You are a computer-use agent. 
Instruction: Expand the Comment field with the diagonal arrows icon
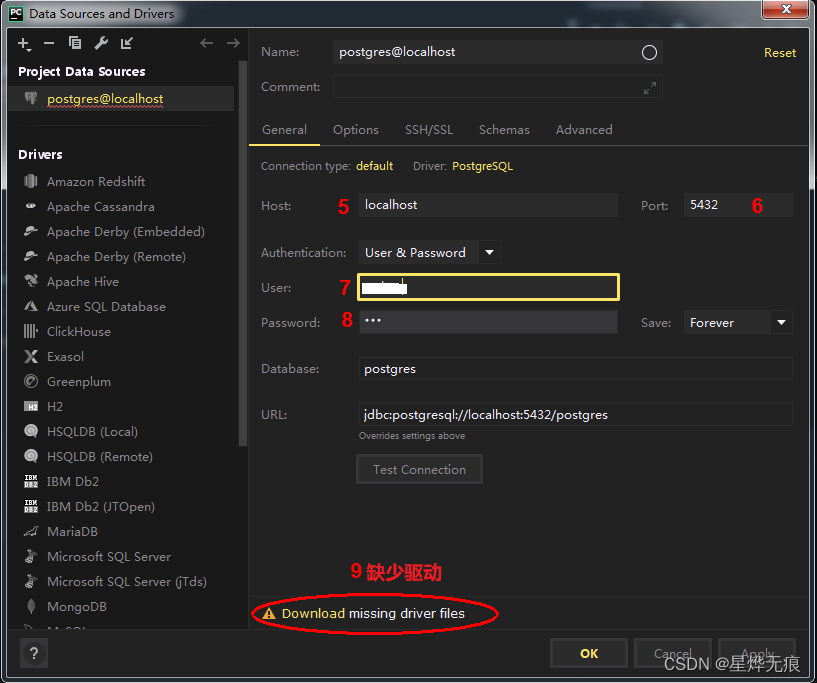click(x=649, y=87)
